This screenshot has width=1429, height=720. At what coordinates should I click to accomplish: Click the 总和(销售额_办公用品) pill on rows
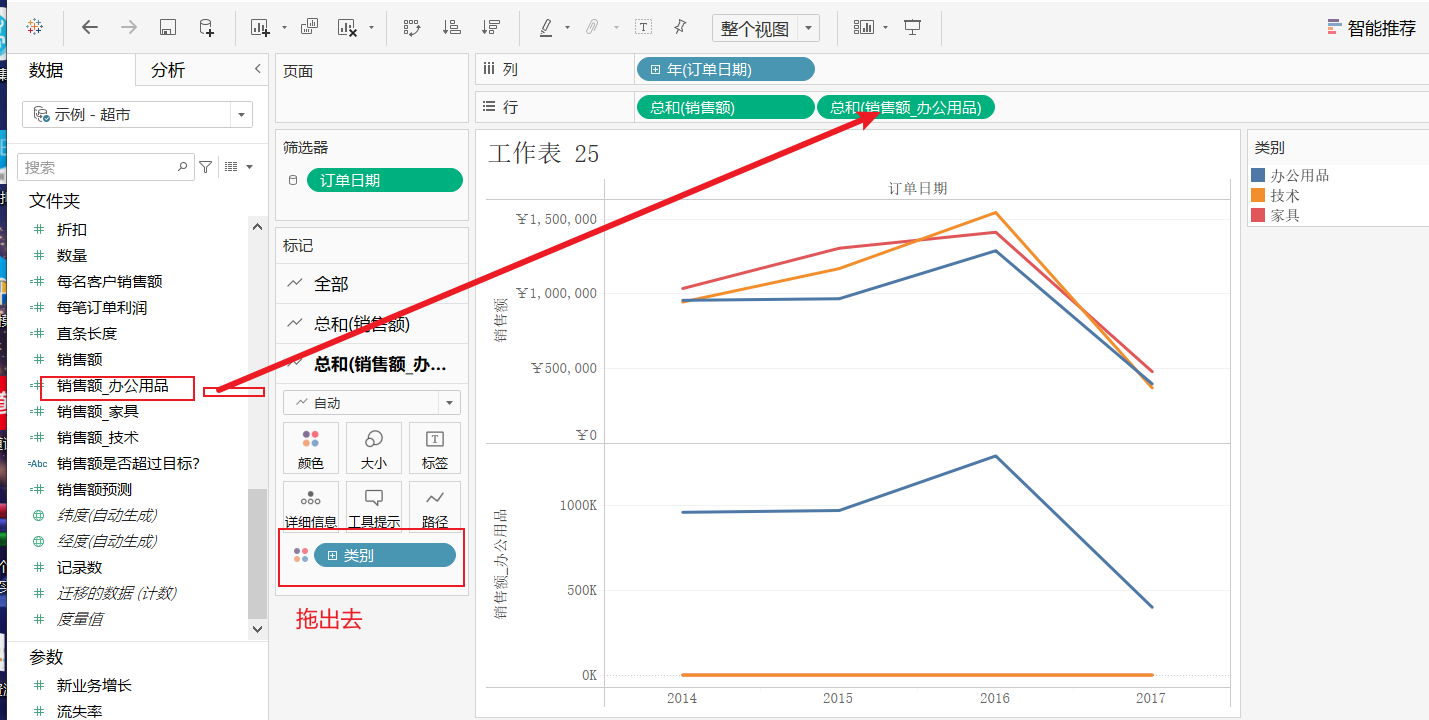pyautogui.click(x=906, y=108)
